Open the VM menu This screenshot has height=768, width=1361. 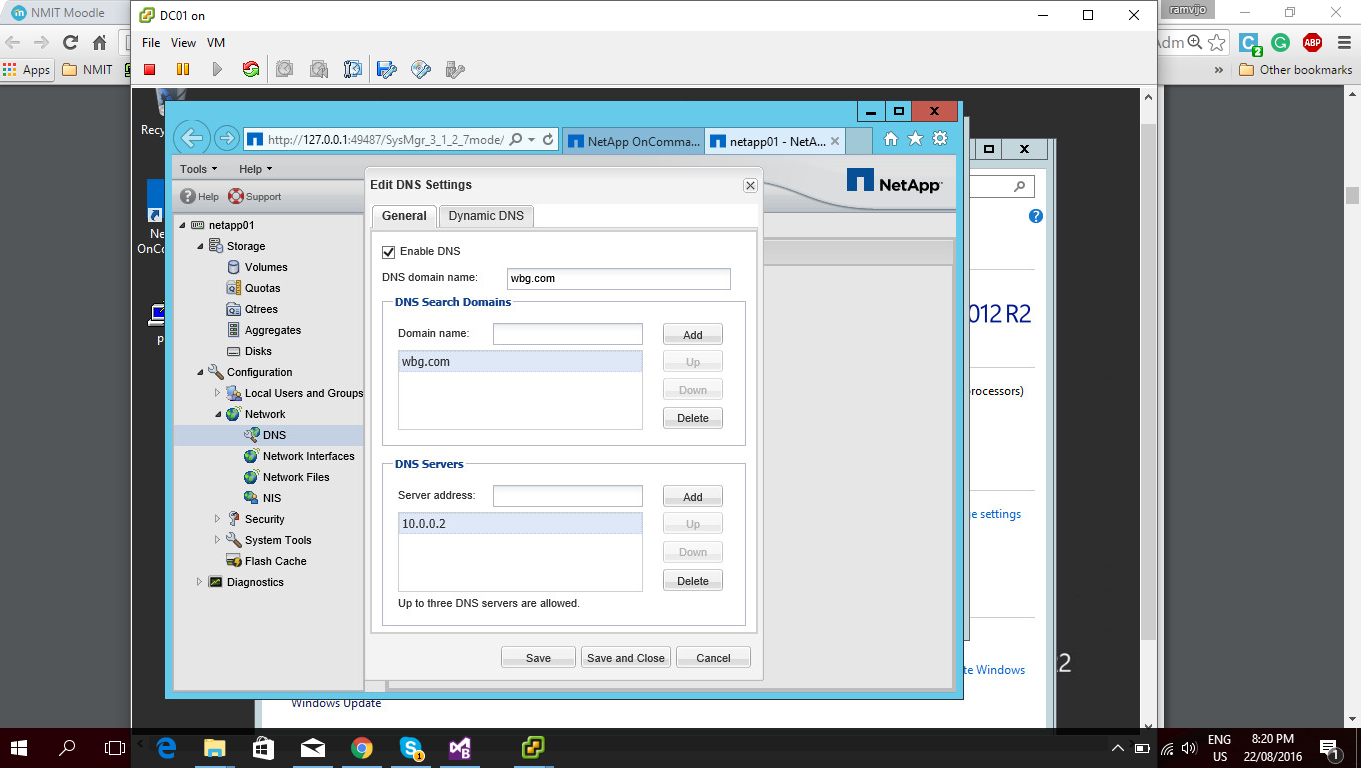click(x=215, y=42)
